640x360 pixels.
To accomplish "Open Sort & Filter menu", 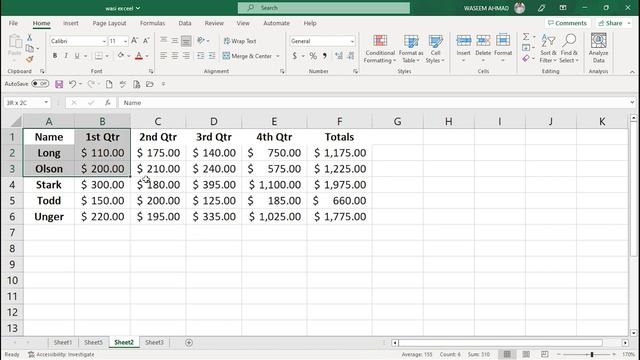I will tap(548, 49).
